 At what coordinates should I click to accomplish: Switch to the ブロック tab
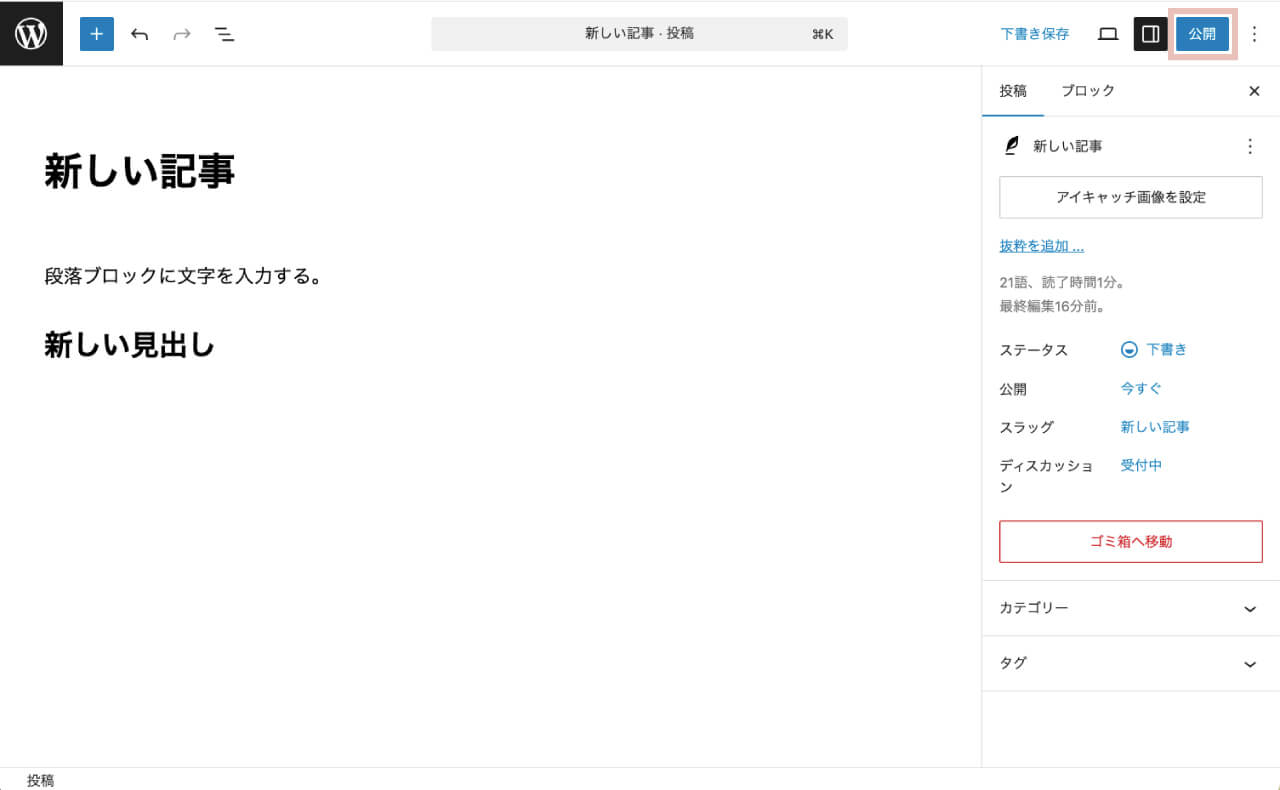pos(1087,91)
